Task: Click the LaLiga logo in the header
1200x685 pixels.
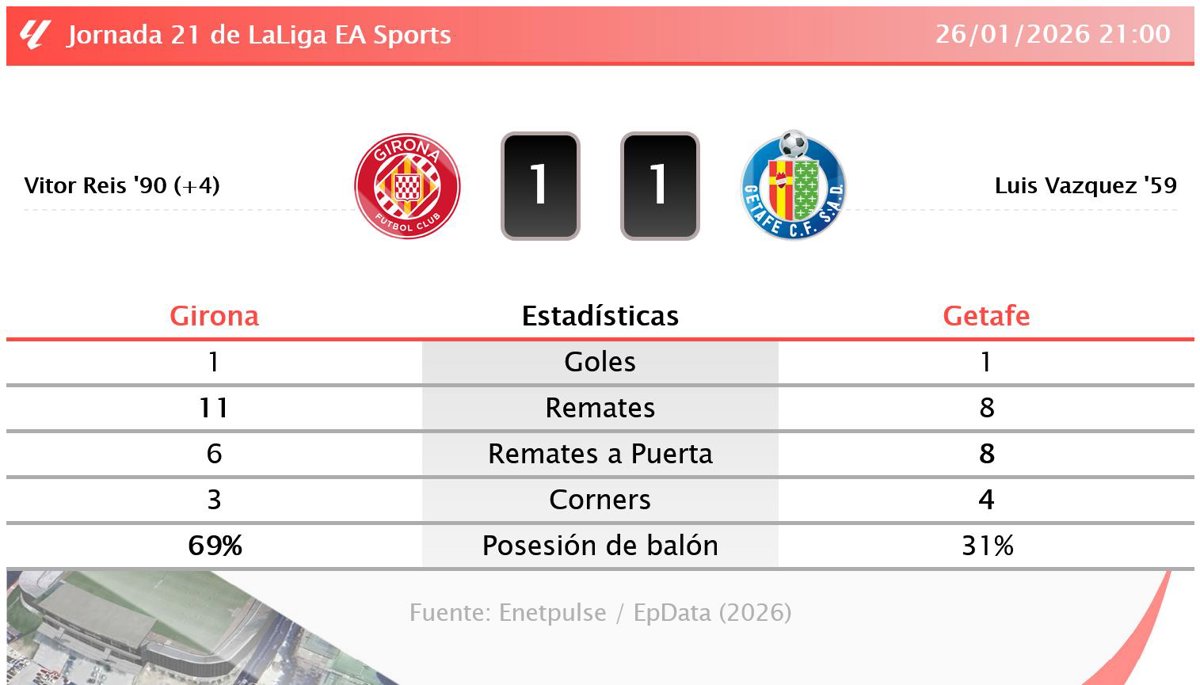Action: tap(35, 35)
